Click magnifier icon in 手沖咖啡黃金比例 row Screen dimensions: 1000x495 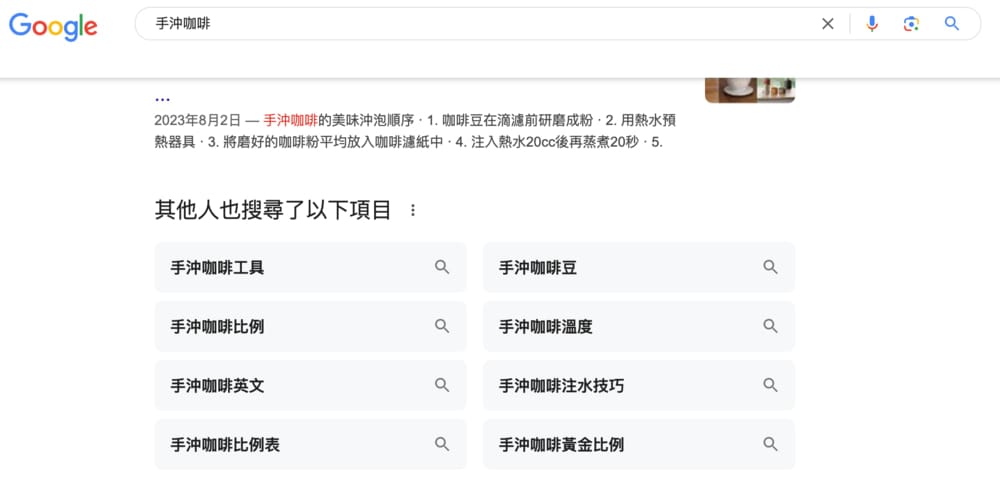[x=770, y=444]
